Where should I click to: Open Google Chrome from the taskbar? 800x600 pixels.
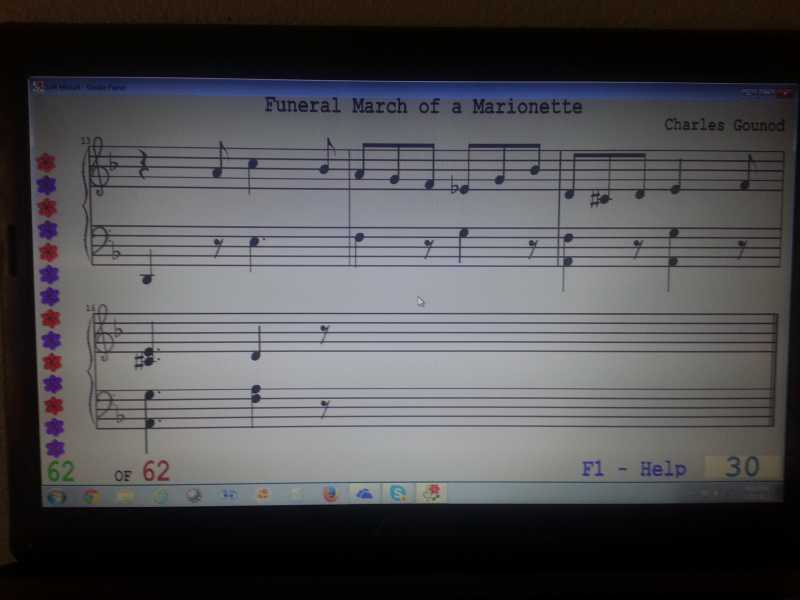click(x=91, y=496)
